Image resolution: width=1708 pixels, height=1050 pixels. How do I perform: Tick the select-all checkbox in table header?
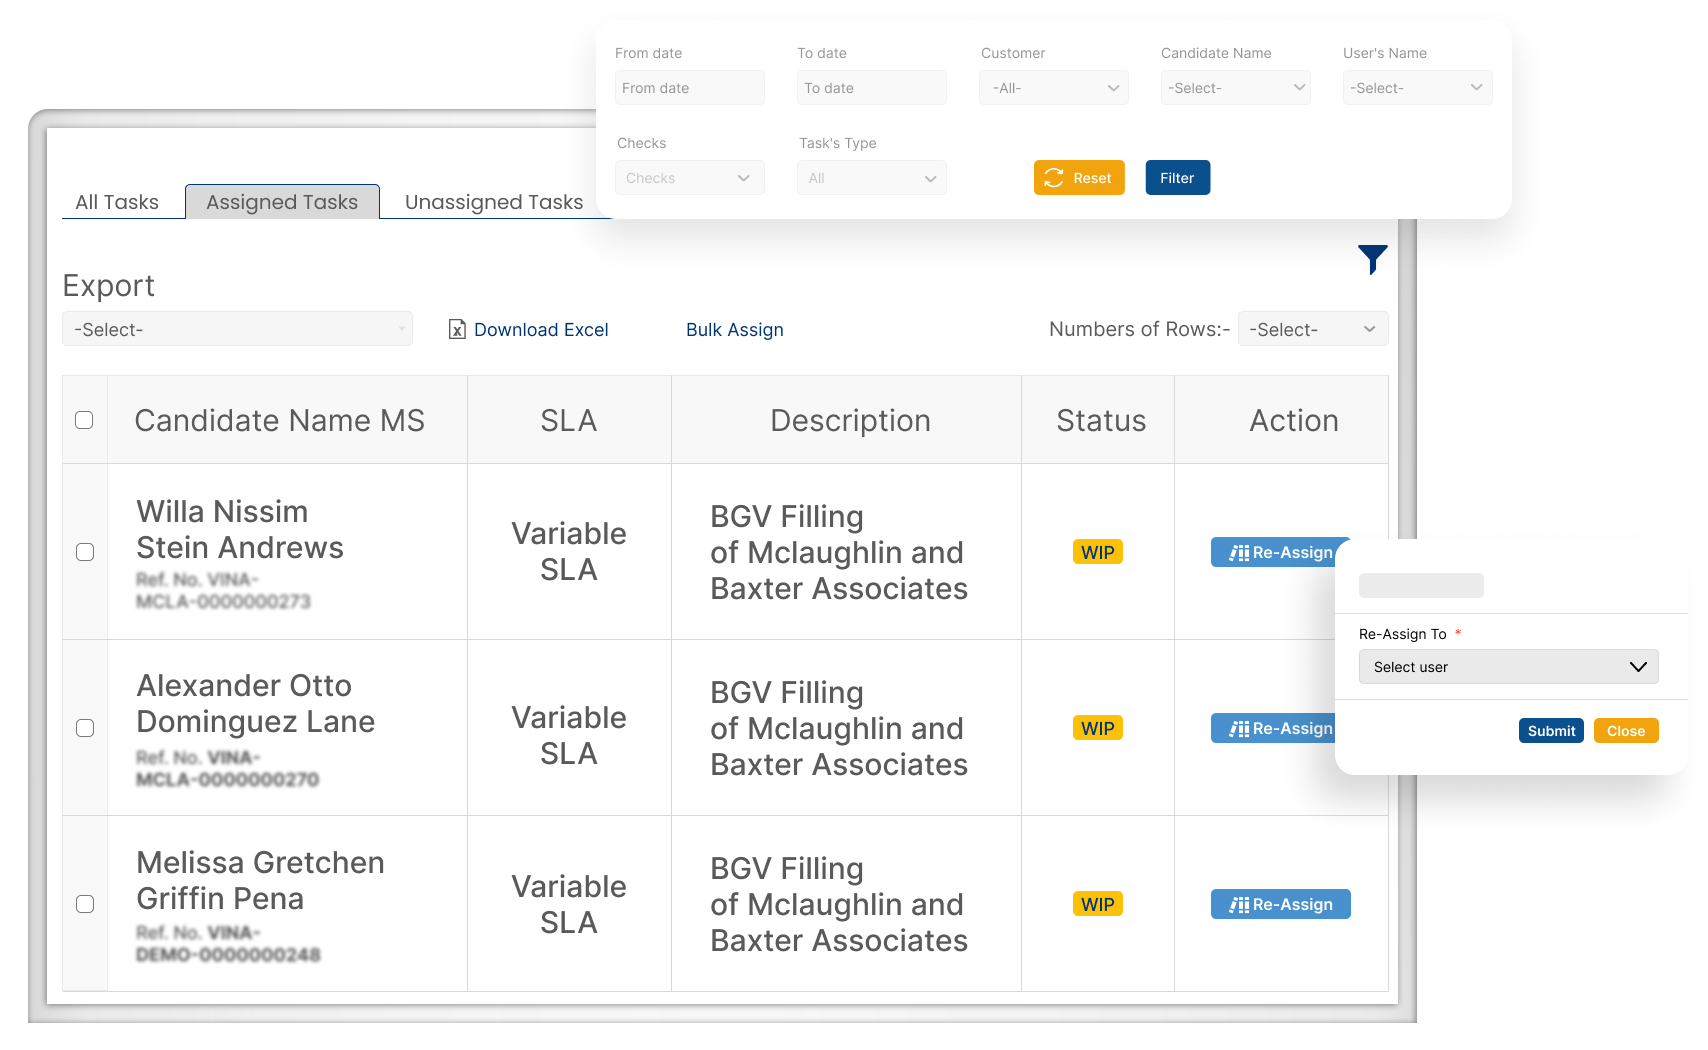[x=85, y=420]
